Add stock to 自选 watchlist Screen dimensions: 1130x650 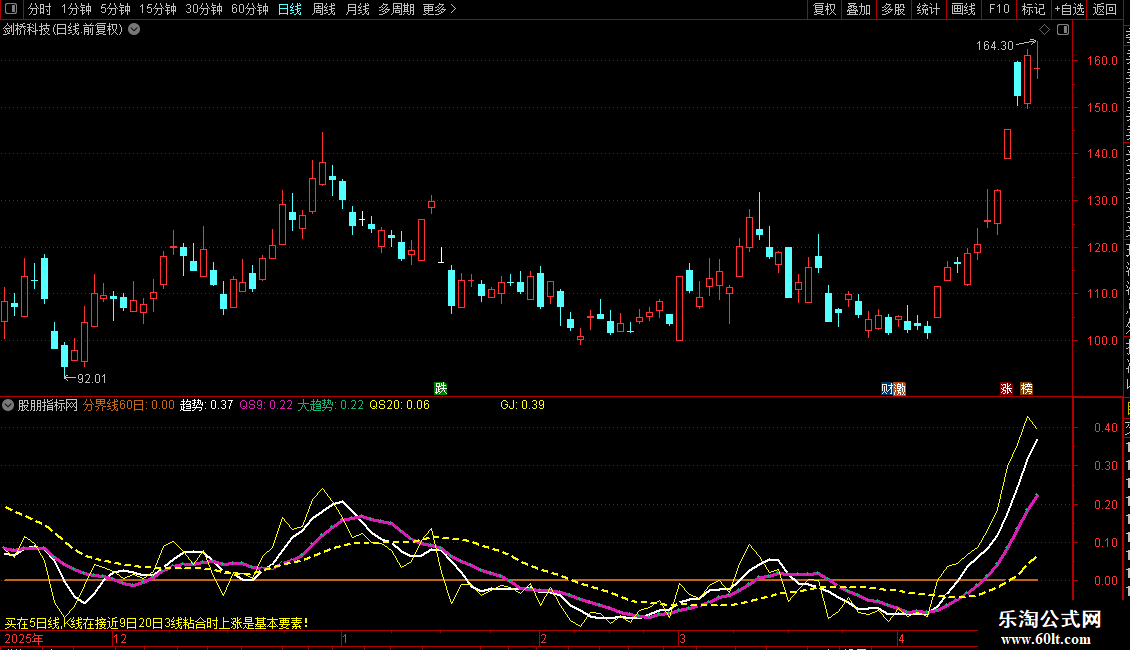[1069, 9]
